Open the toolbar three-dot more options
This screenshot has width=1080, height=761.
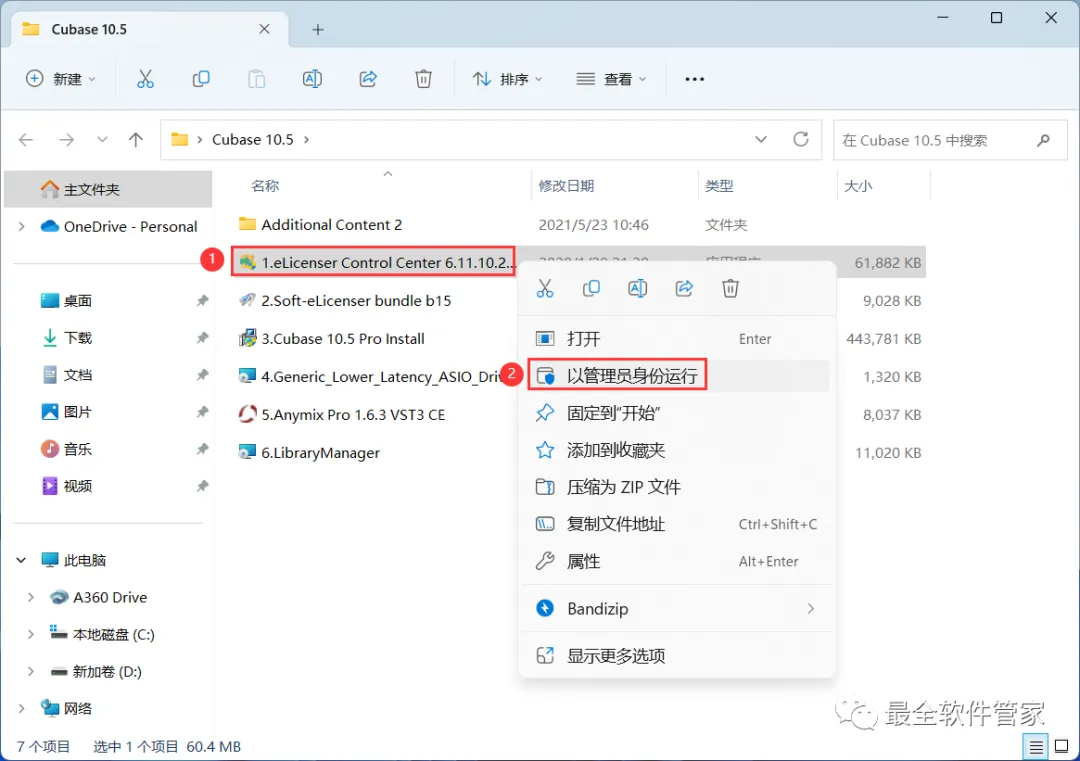click(694, 79)
